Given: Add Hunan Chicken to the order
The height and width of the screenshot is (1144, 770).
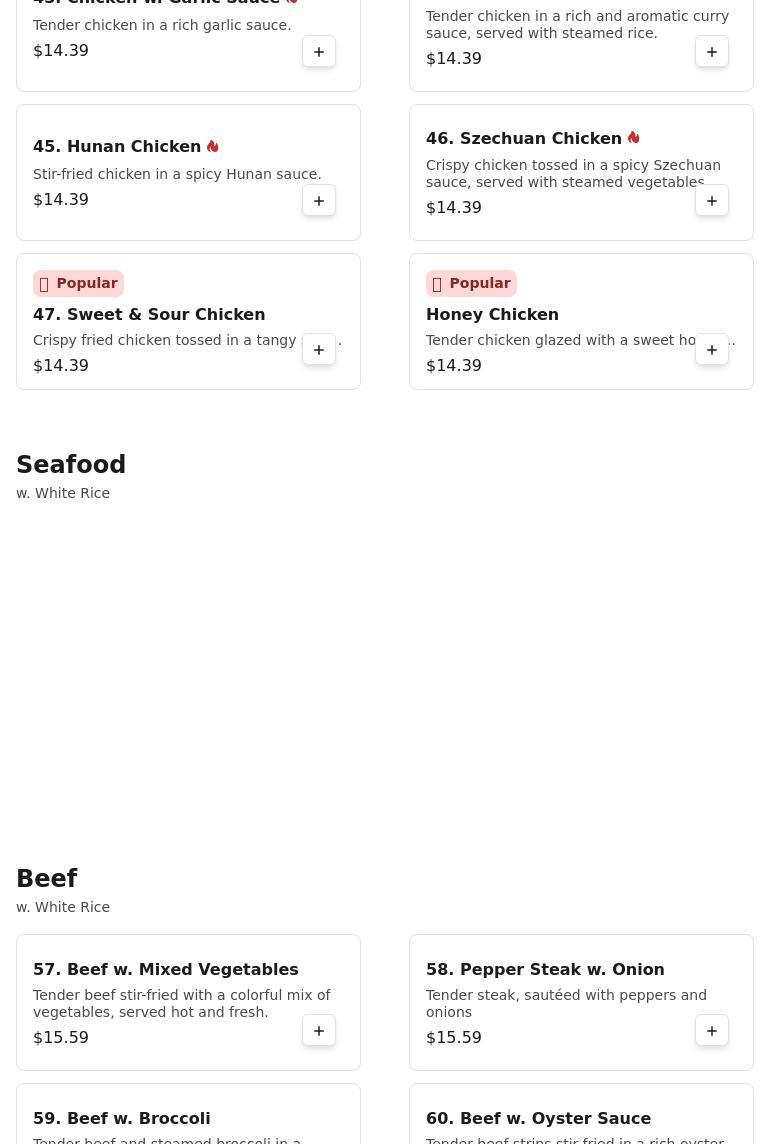Looking at the screenshot, I should (x=319, y=201).
